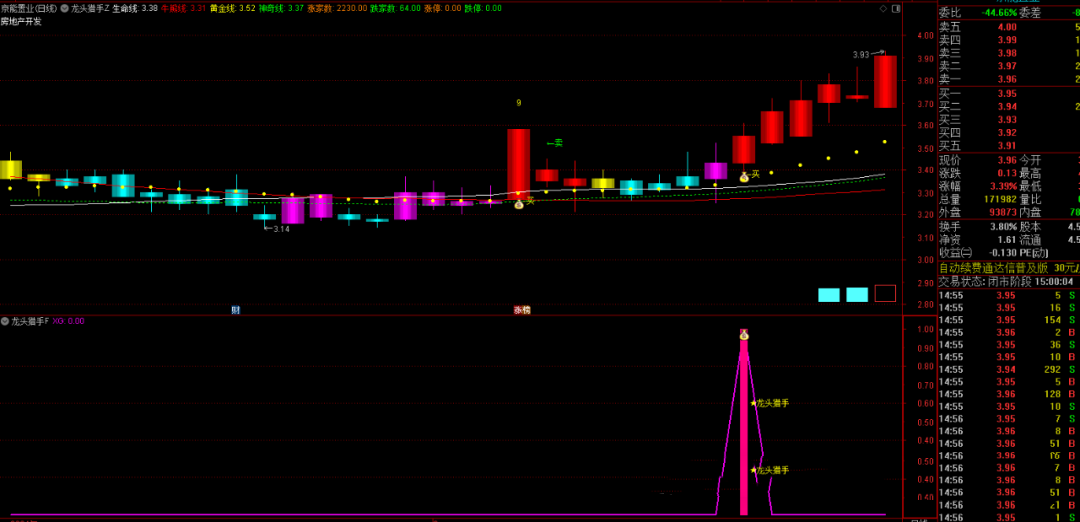
Task: Click the tall red candle labeled 9
Action: 519,164
